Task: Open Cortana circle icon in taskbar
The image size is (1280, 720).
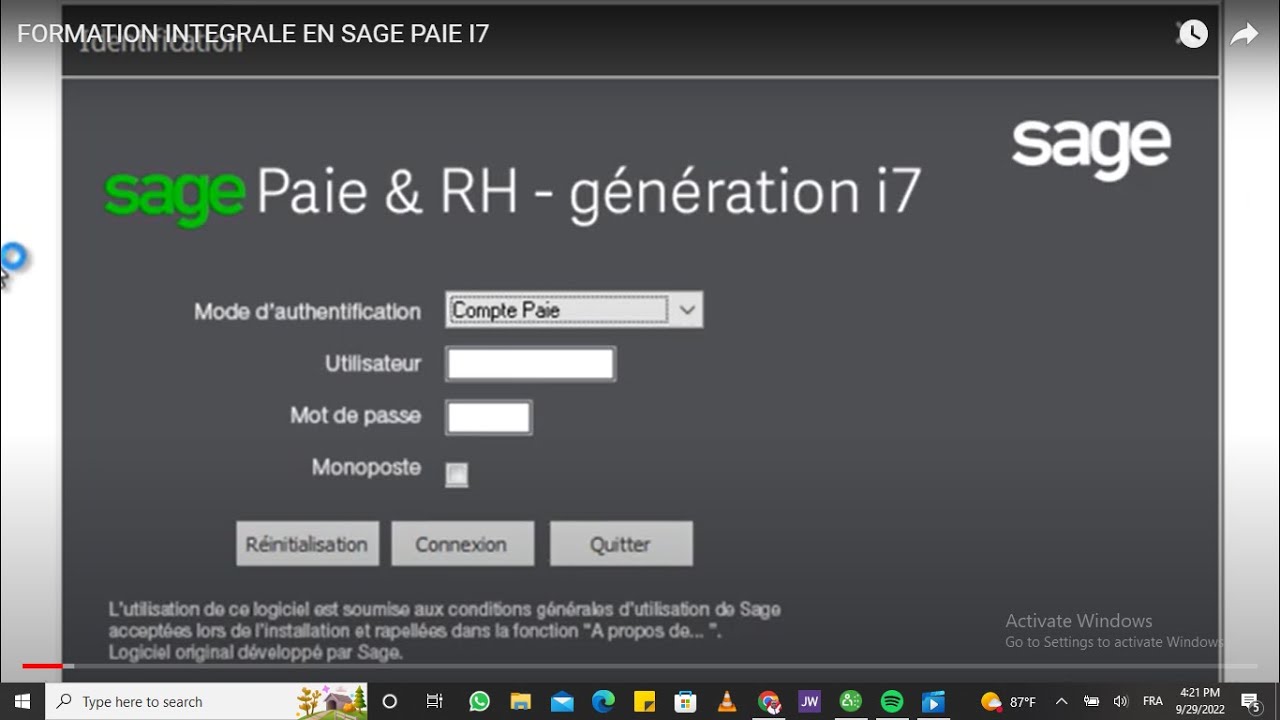Action: 390,701
